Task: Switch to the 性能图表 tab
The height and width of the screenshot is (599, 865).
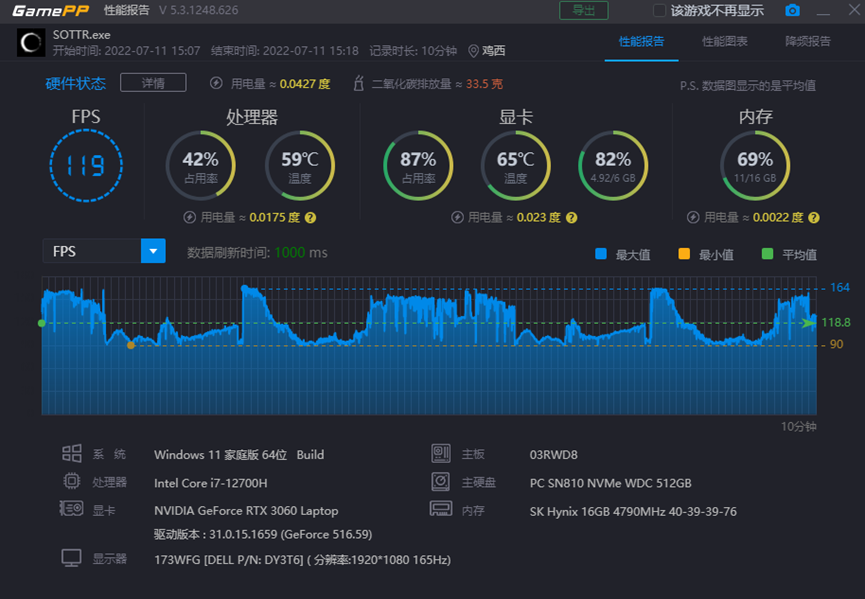Action: tap(724, 42)
